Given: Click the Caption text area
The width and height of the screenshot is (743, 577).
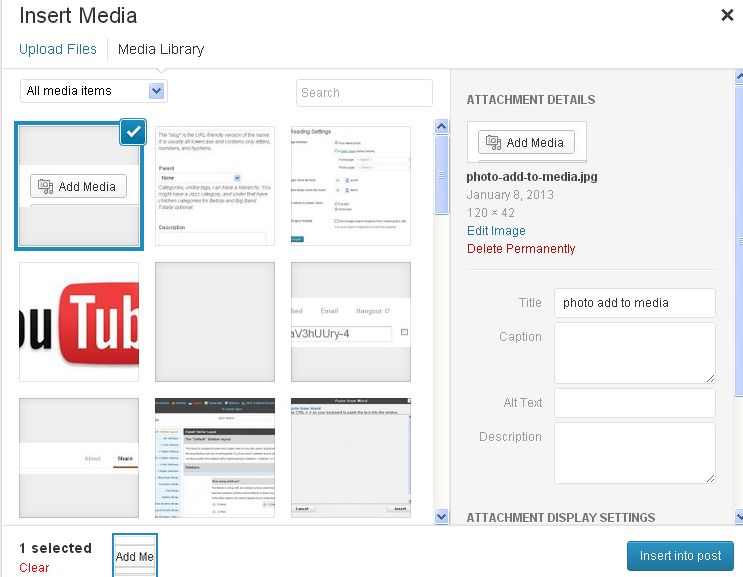Looking at the screenshot, I should coord(634,352).
